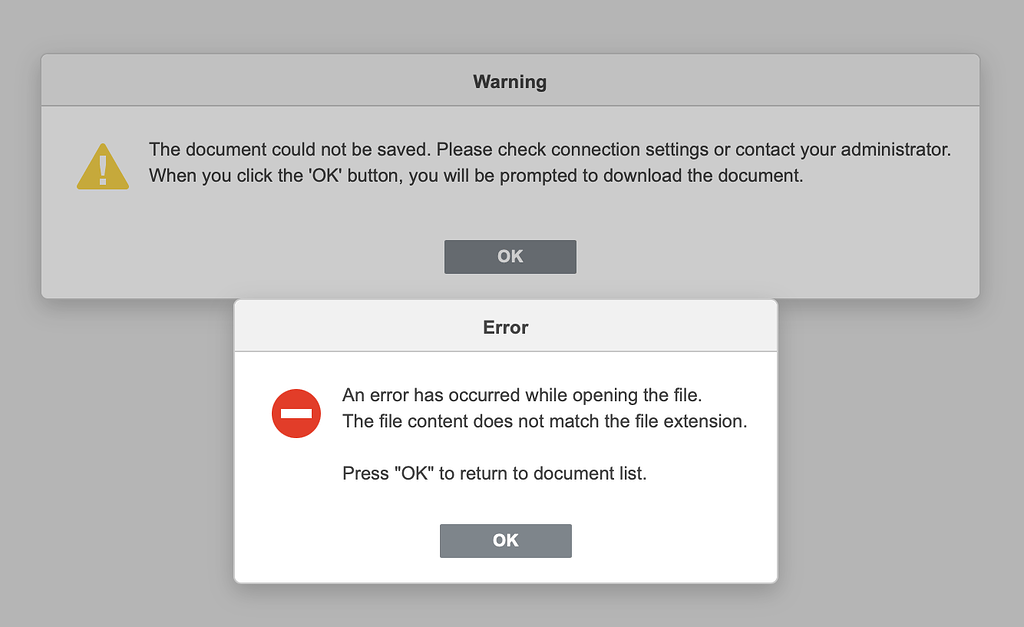The height and width of the screenshot is (627, 1024).
Task: Click gray background left of Error dialog
Action: [120, 450]
